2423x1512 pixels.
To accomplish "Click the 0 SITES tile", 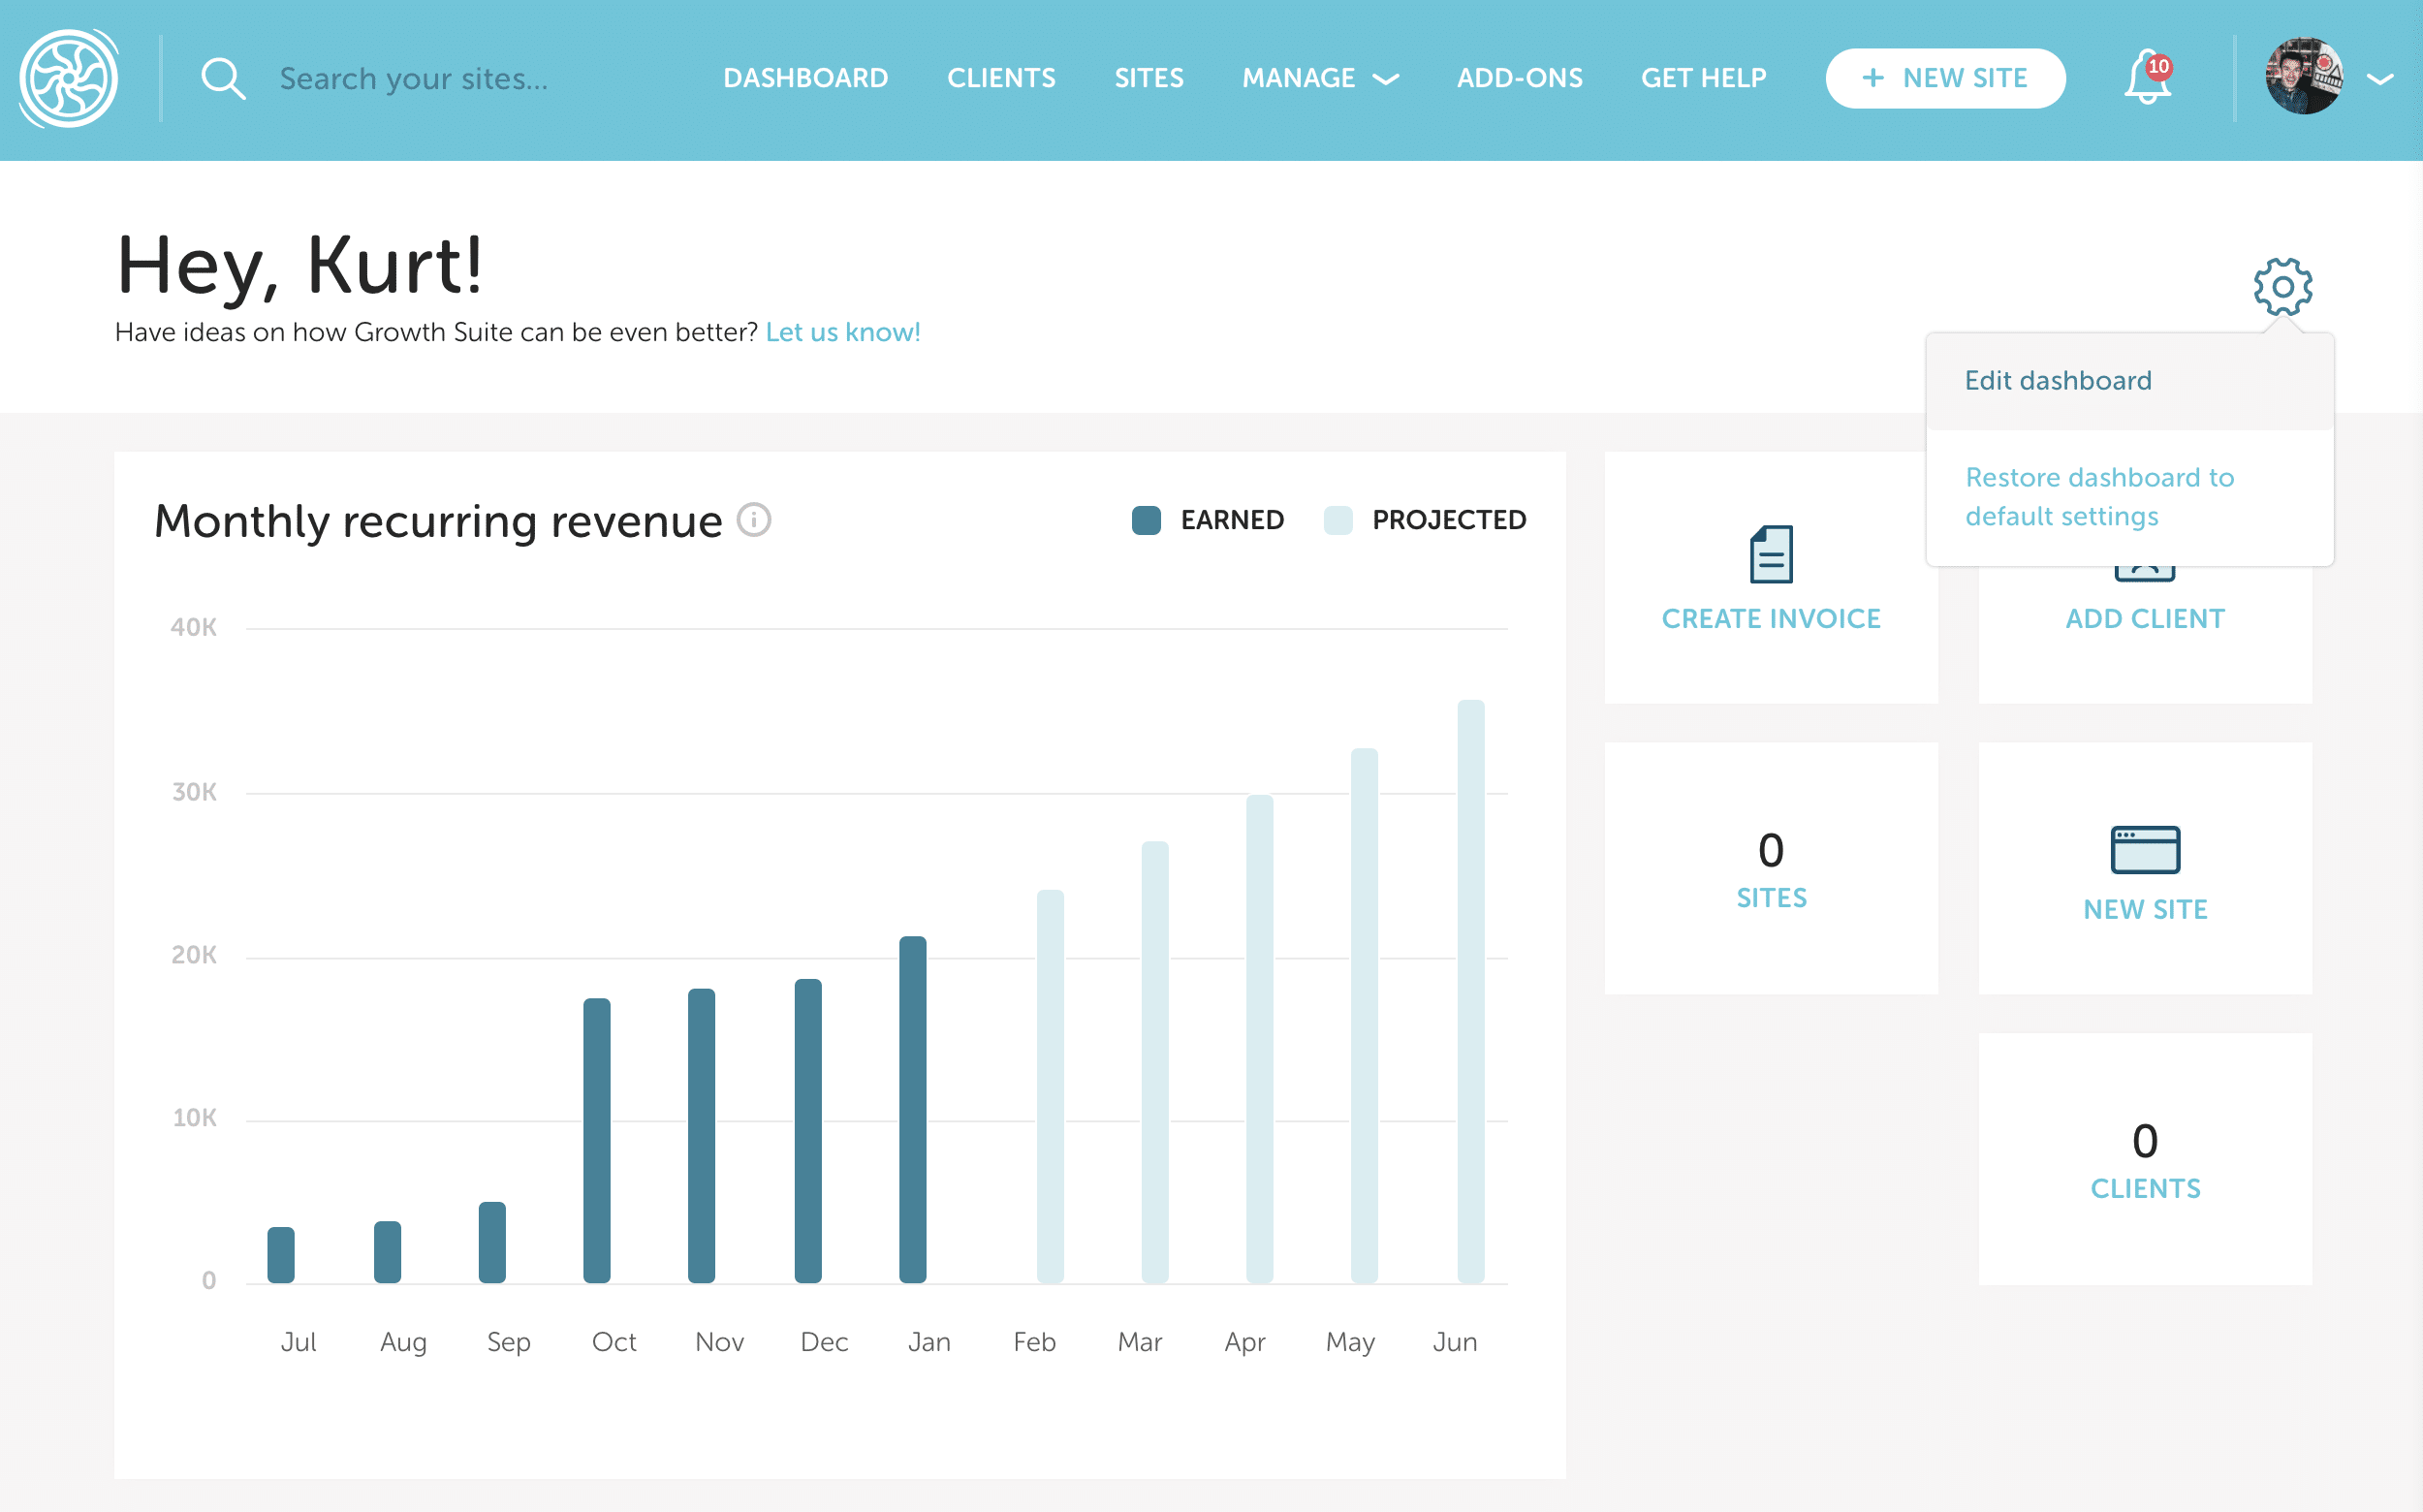I will pyautogui.click(x=1770, y=868).
